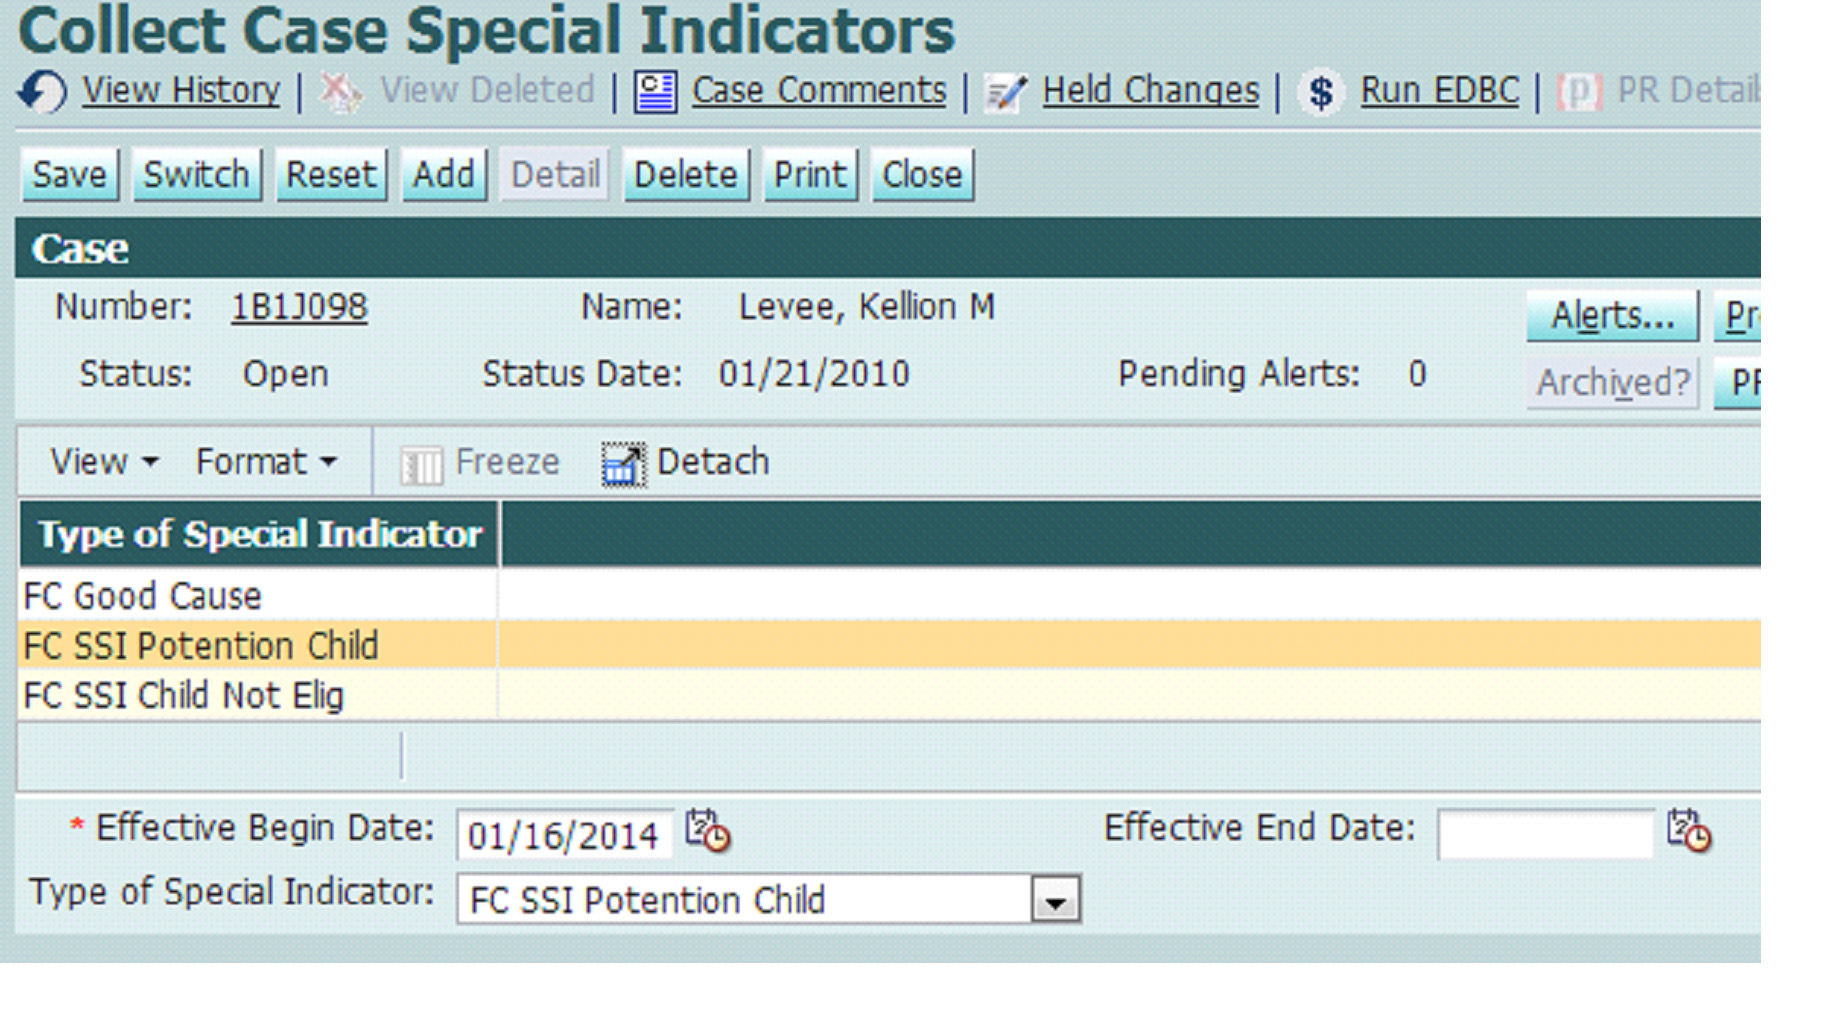Click the Held Changes pencil icon
1824x1009 pixels.
click(1005, 93)
